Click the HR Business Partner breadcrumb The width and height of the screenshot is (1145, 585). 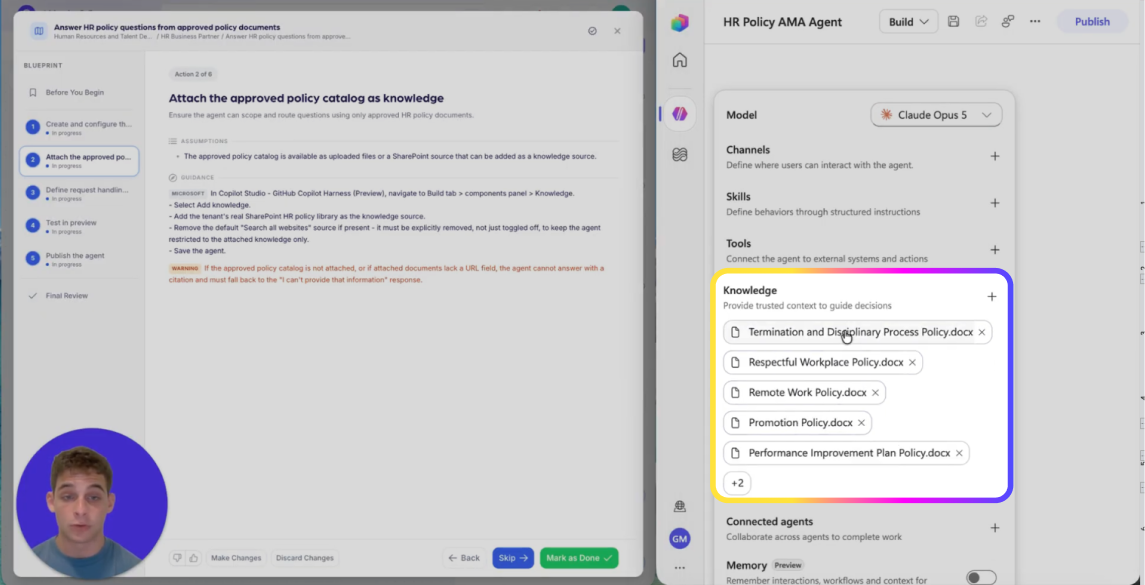point(190,36)
